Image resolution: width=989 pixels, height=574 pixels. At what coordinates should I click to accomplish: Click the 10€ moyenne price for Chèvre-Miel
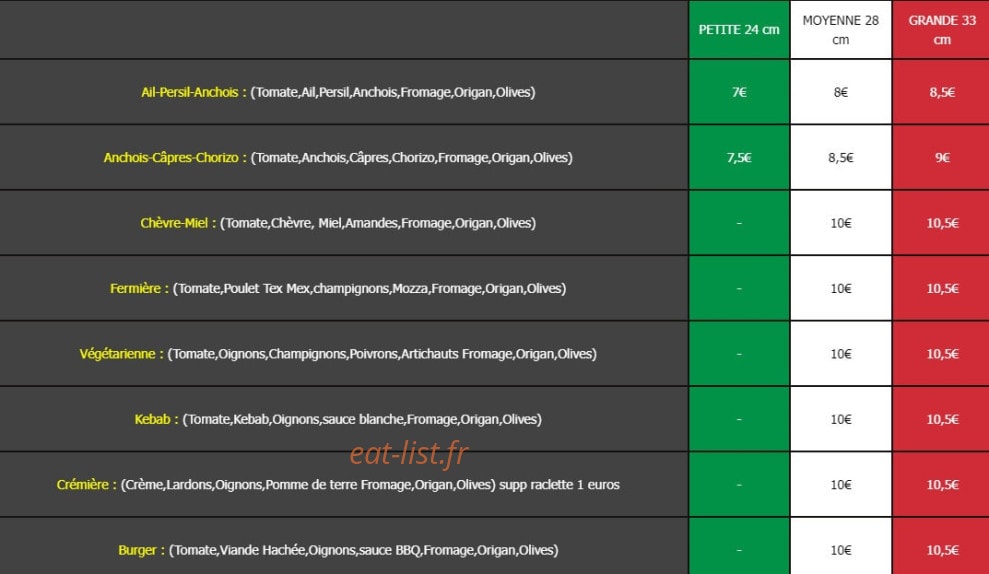[840, 223]
